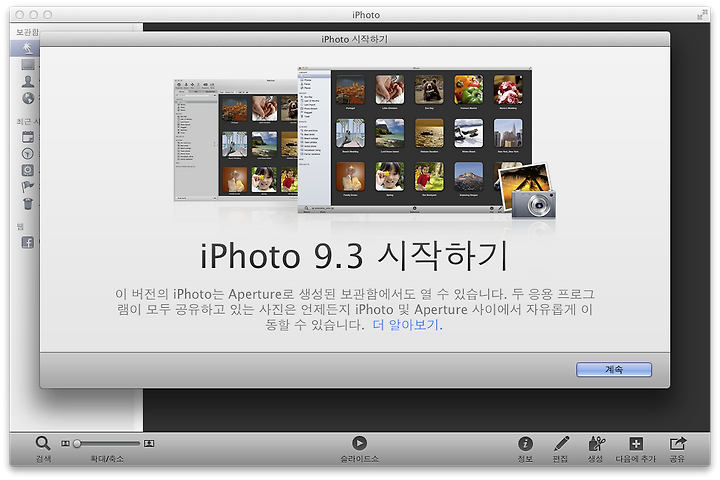Select the Flagged flag sidebar icon
The height and width of the screenshot is (480, 720).
[x=28, y=186]
